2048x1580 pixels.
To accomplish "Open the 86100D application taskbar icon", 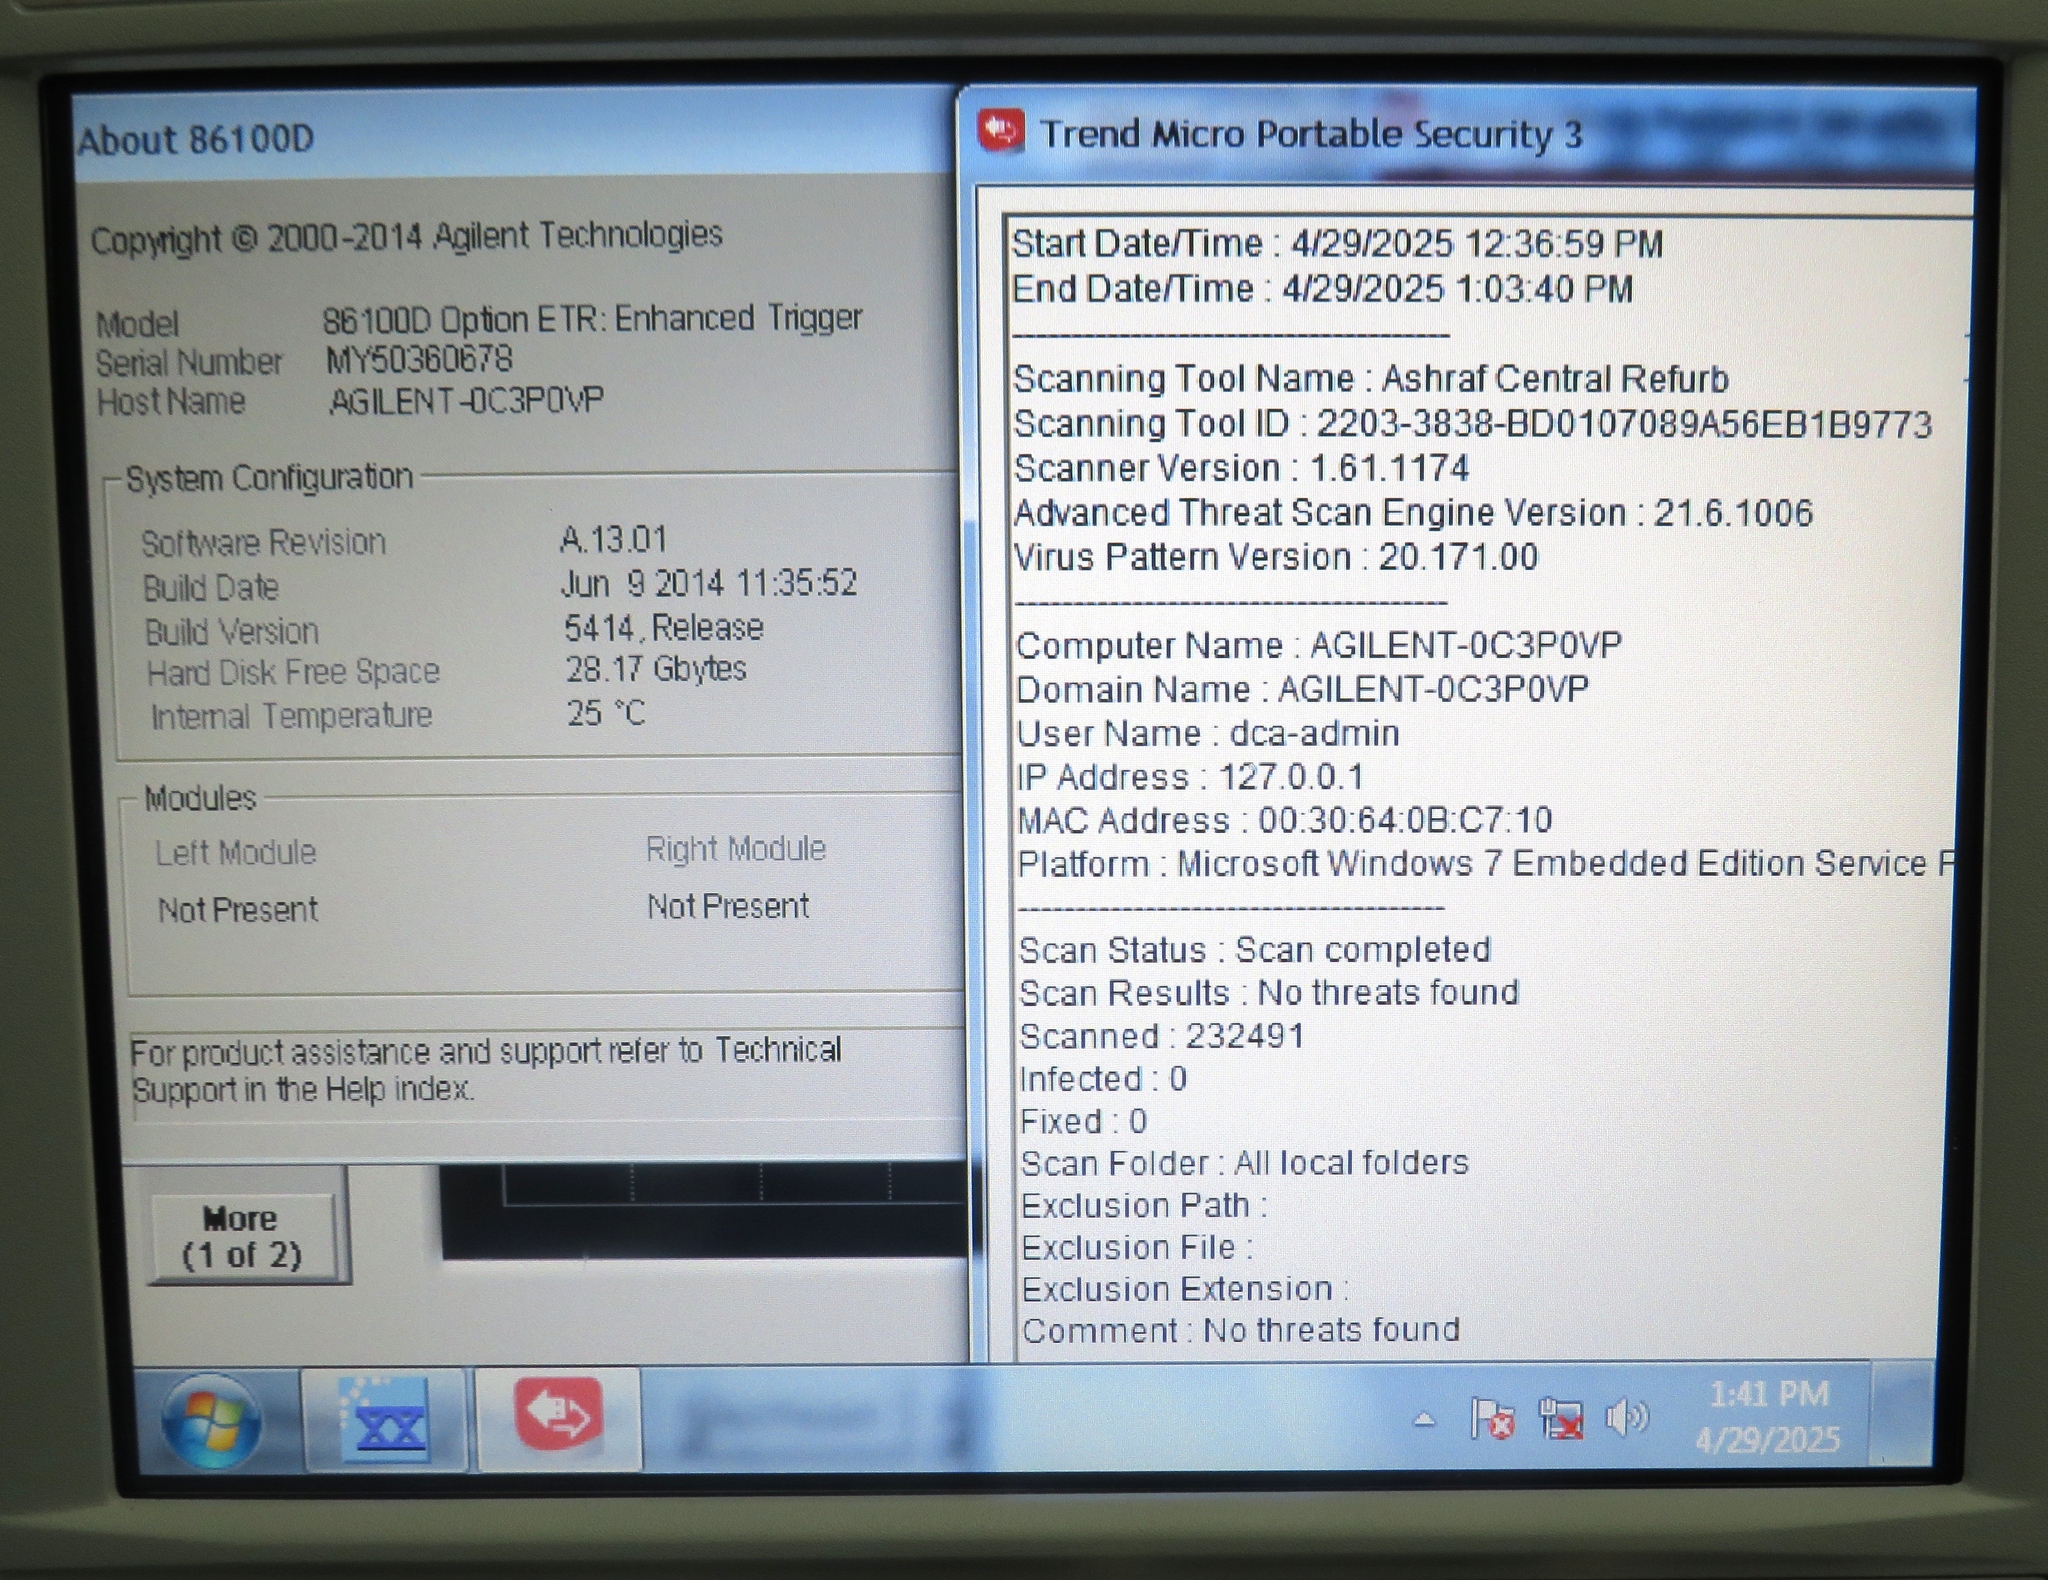I will 385,1421.
